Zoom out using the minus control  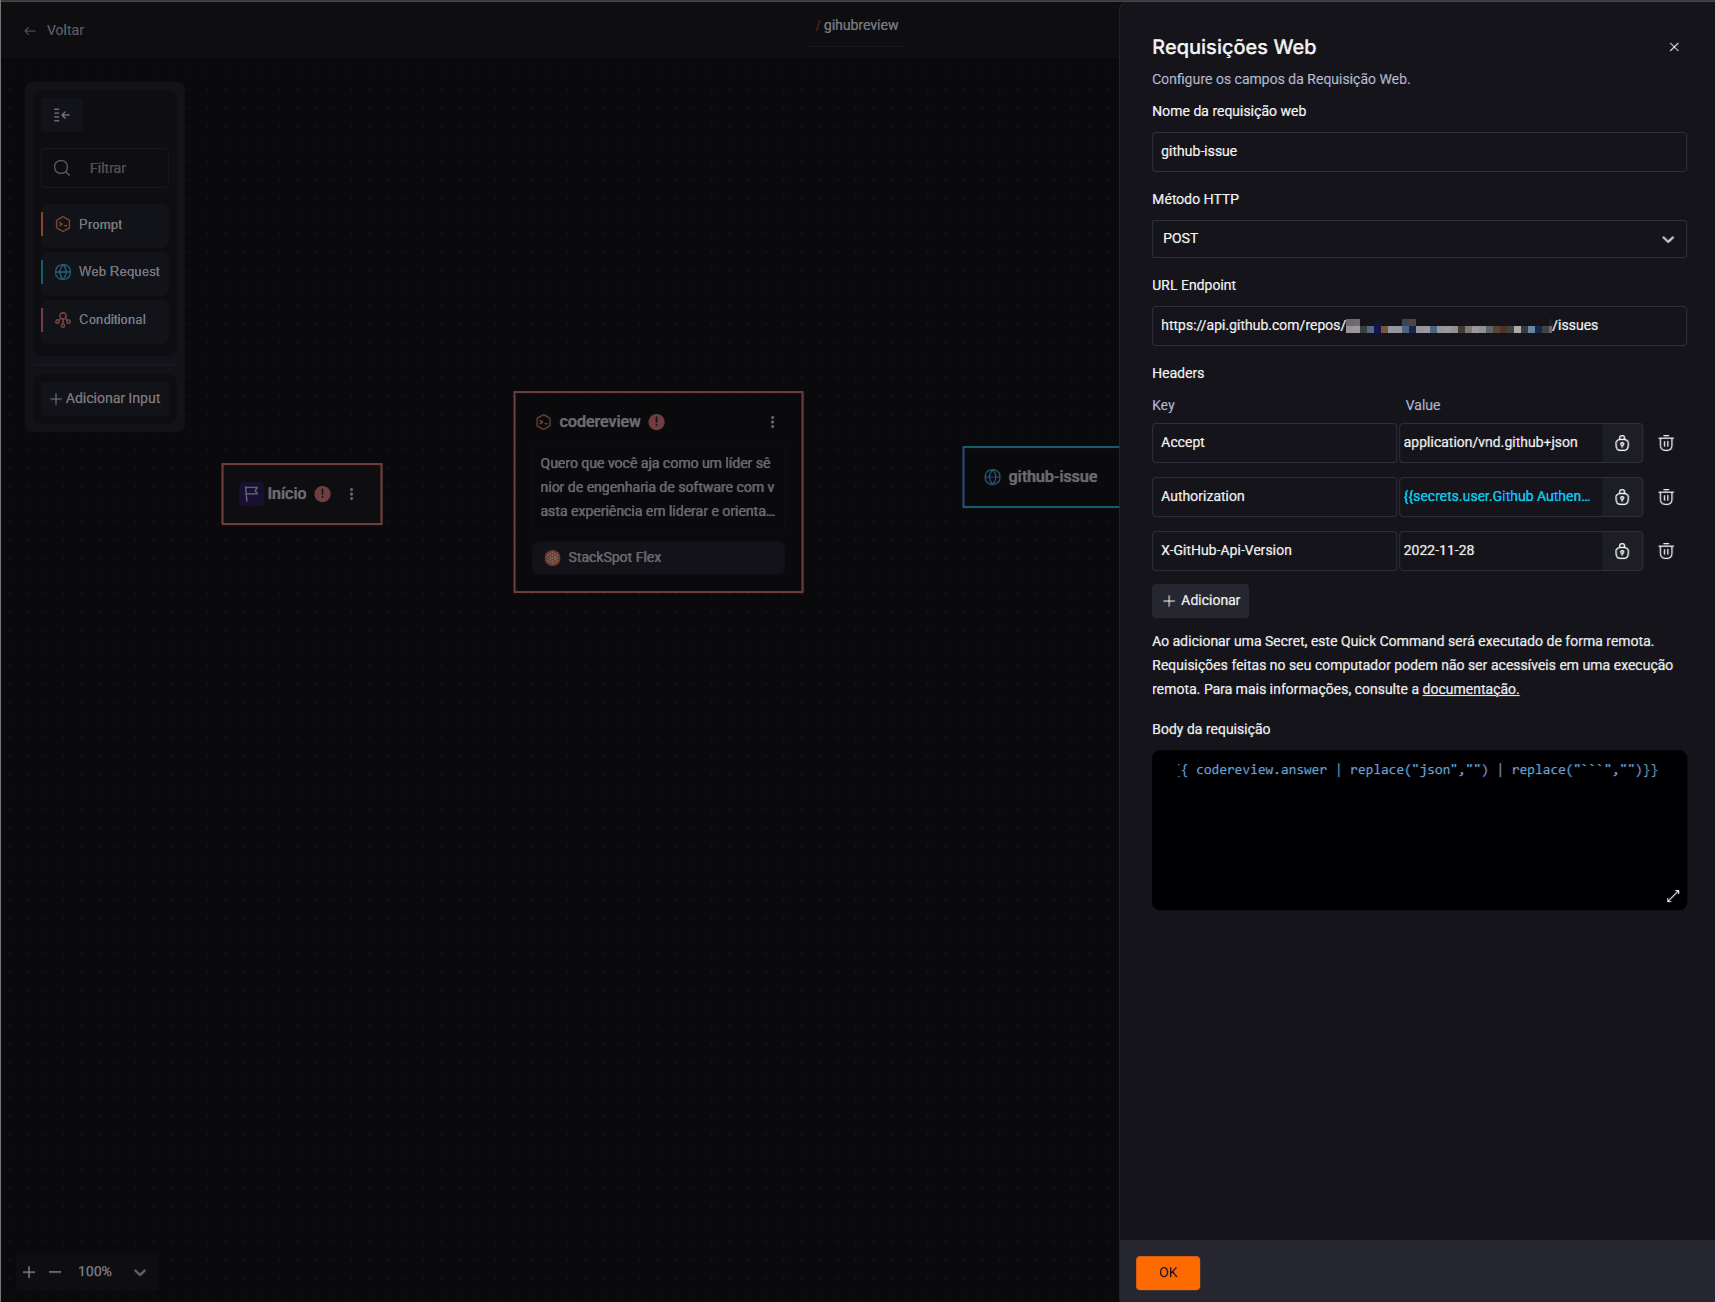(x=54, y=1271)
